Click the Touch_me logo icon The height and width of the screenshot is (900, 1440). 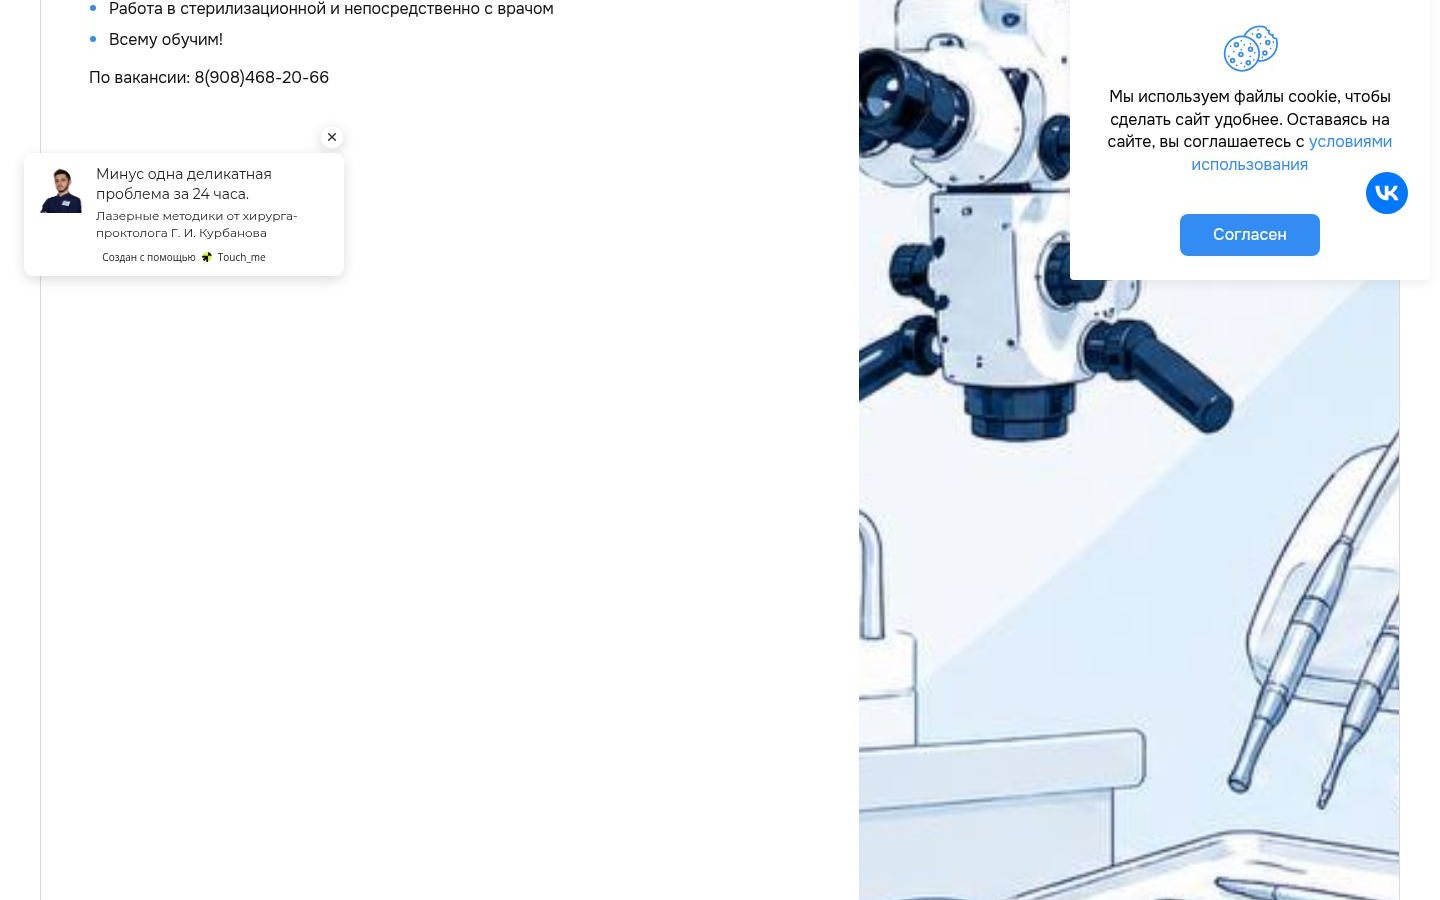click(x=207, y=257)
